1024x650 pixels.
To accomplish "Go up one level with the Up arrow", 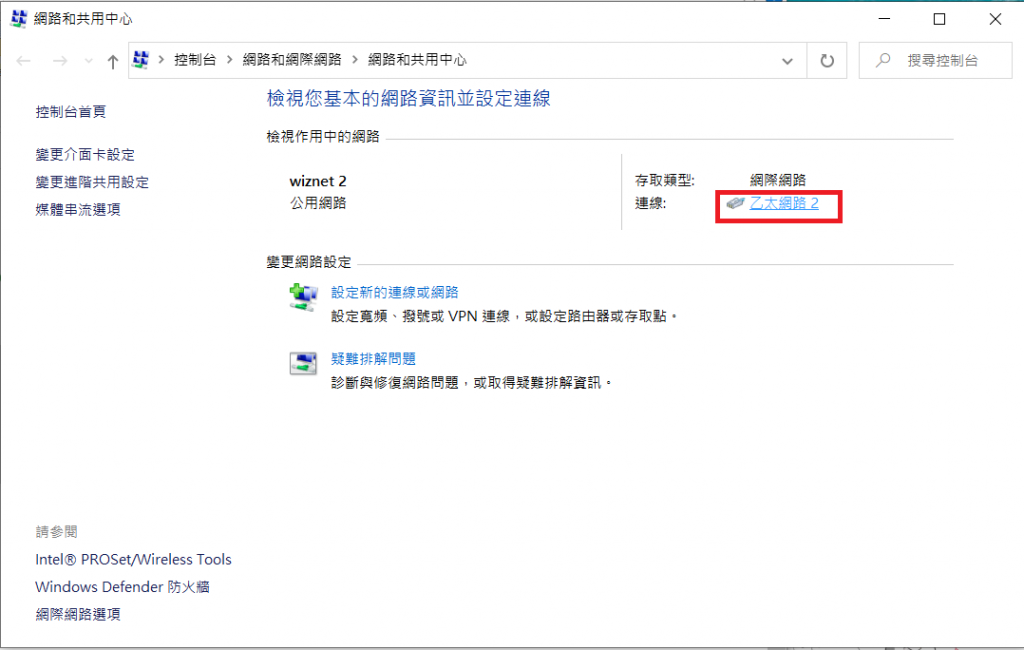I will click(x=112, y=61).
